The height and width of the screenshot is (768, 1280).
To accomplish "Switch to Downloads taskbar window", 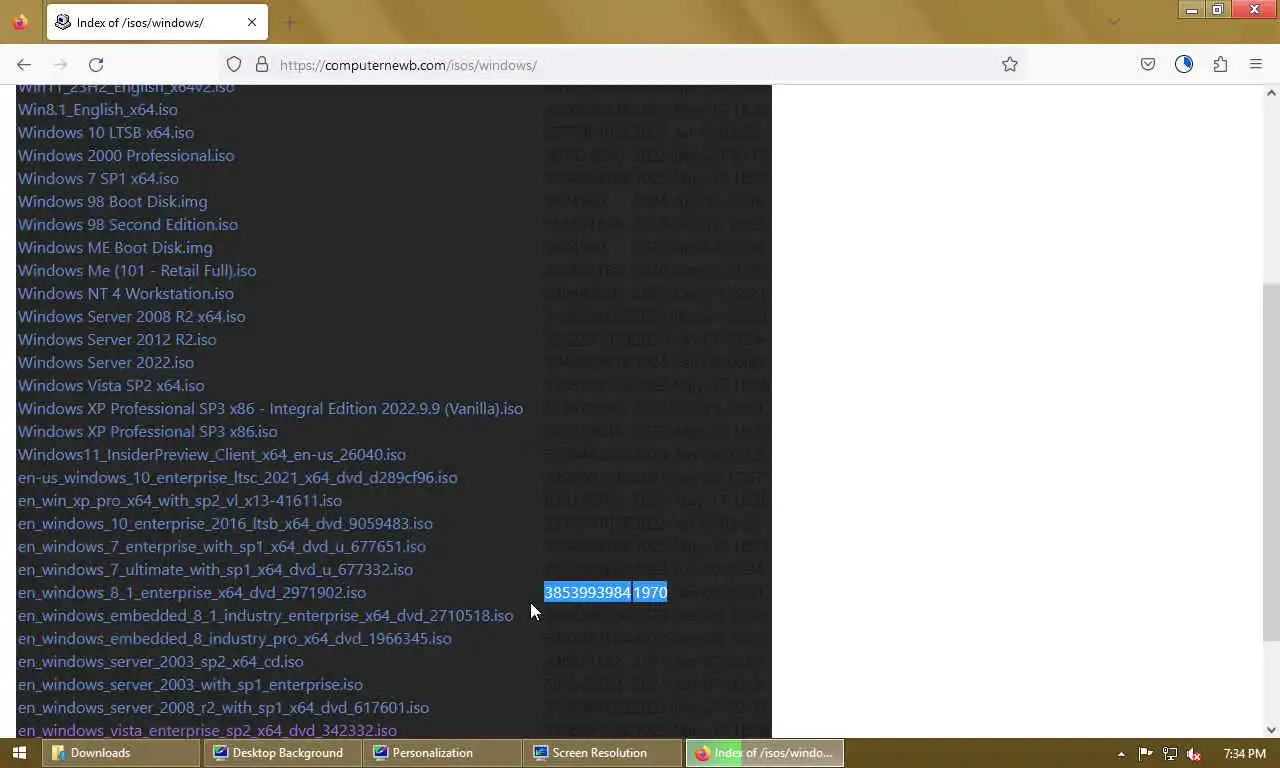I will click(122, 753).
